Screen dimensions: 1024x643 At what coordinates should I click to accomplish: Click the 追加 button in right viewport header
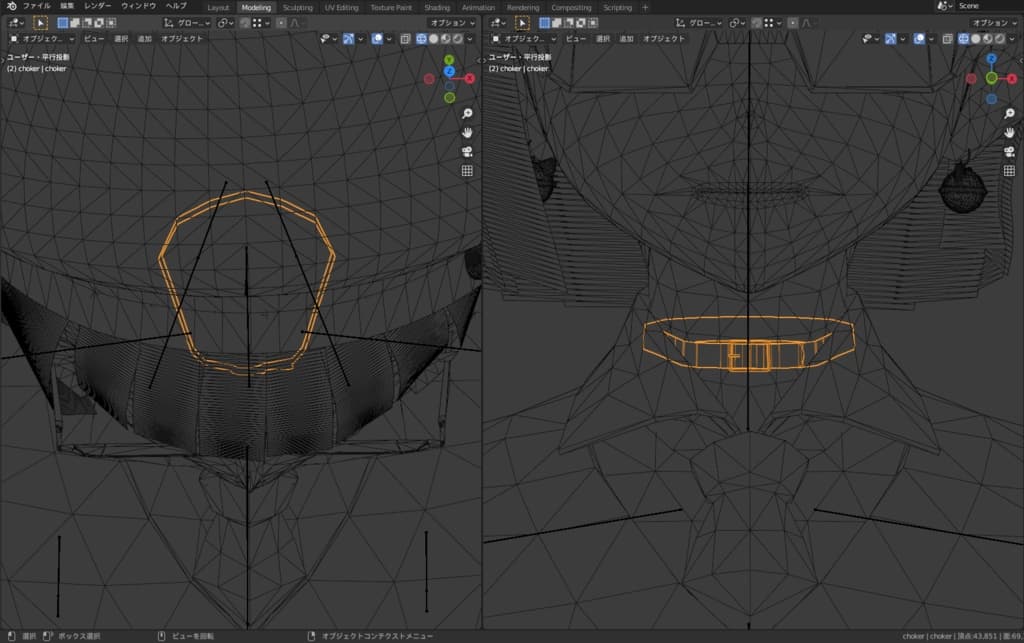pyautogui.click(x=626, y=39)
